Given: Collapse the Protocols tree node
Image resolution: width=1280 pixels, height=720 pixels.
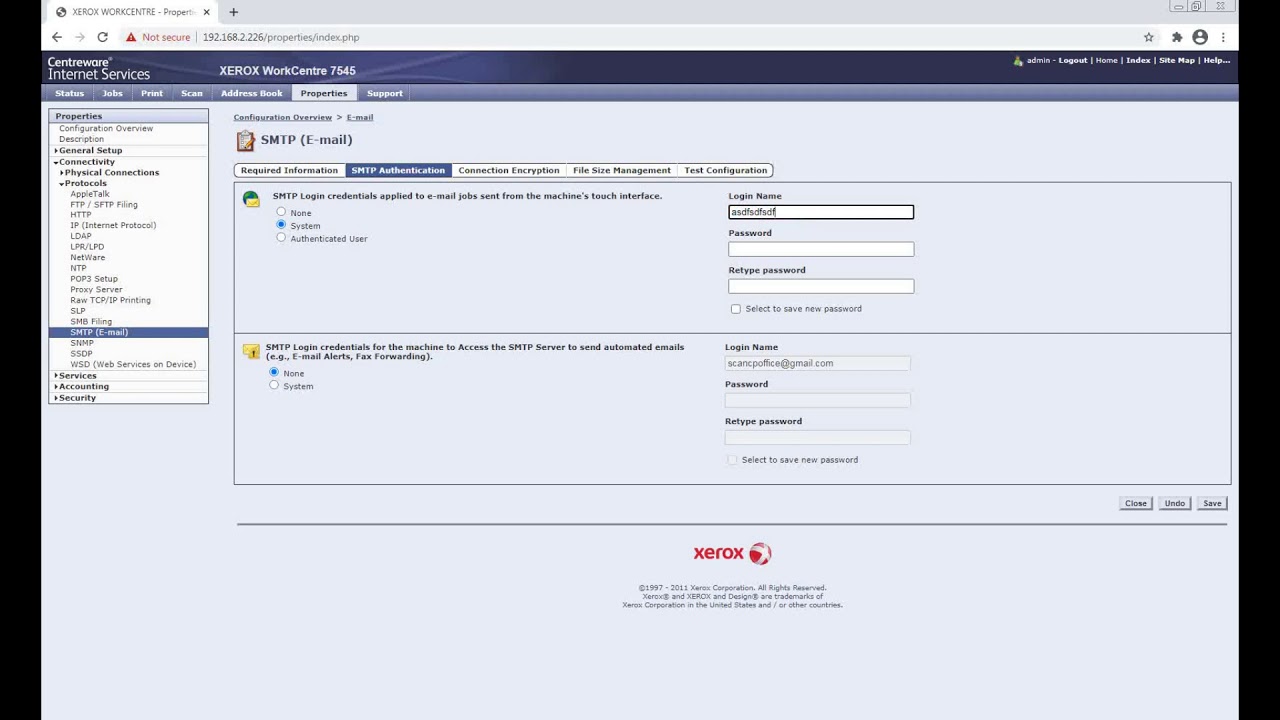Looking at the screenshot, I should [62, 184].
